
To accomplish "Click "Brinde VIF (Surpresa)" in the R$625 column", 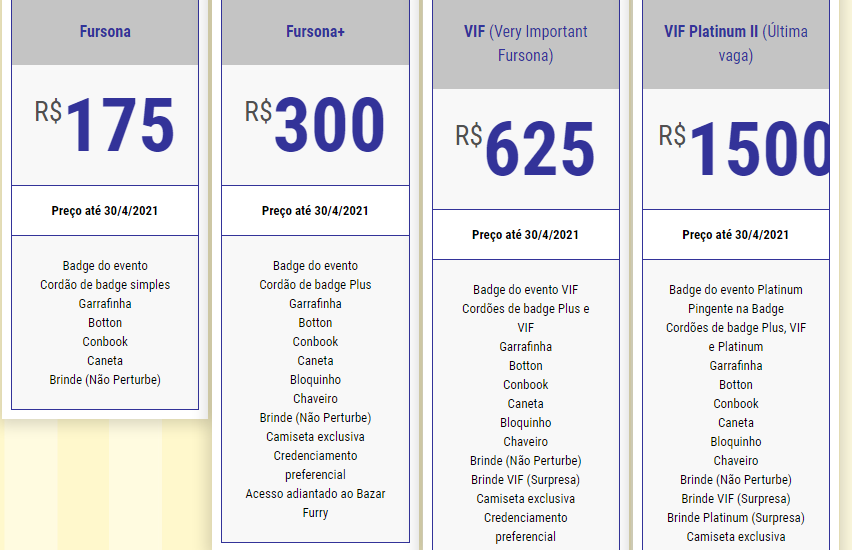I will pyautogui.click(x=526, y=480).
